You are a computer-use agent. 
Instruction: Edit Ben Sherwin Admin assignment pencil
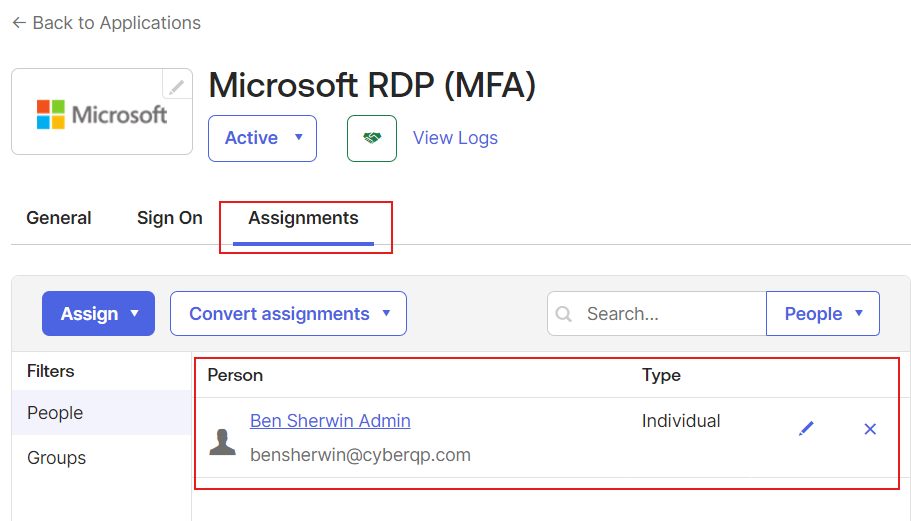(806, 429)
